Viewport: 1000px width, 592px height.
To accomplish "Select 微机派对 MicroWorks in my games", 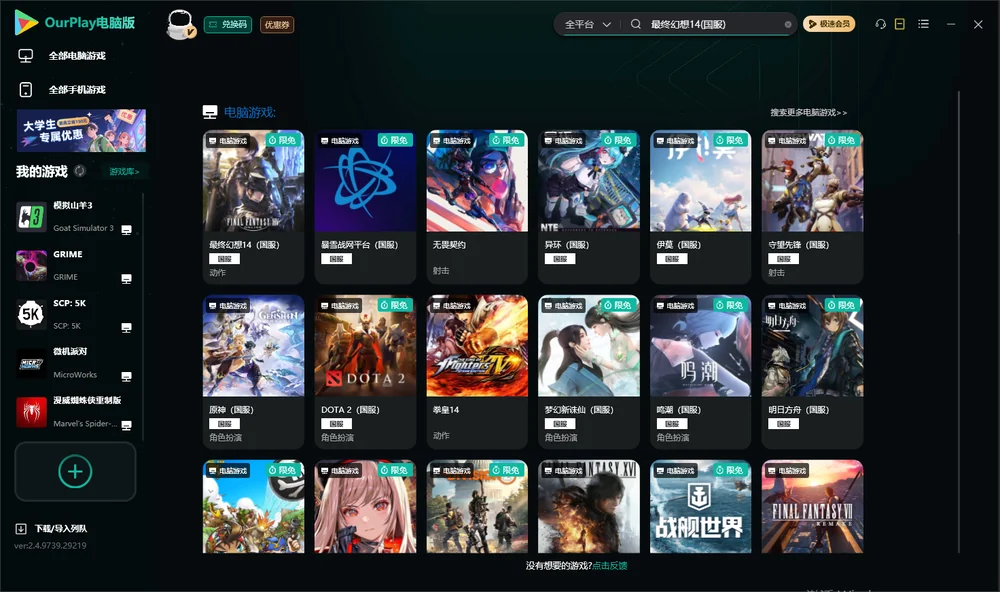I will 74,363.
